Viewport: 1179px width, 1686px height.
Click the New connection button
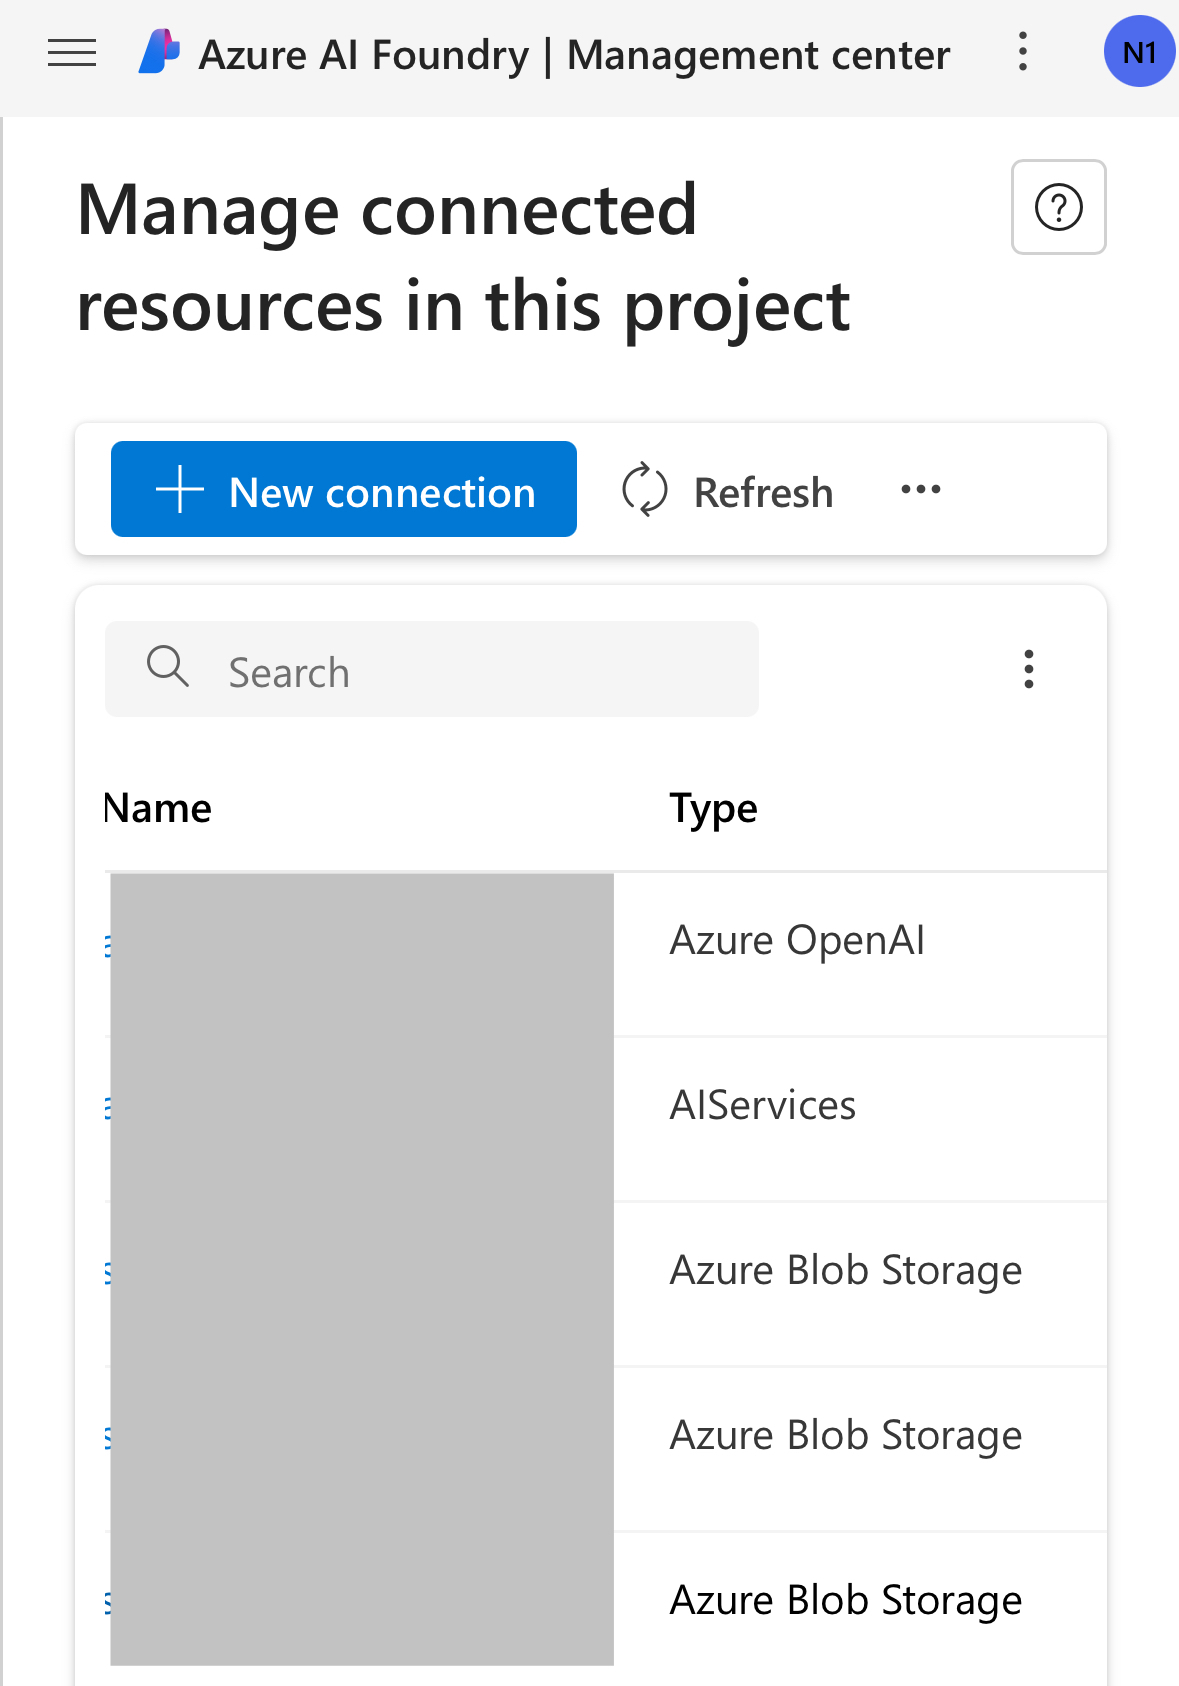tap(344, 489)
